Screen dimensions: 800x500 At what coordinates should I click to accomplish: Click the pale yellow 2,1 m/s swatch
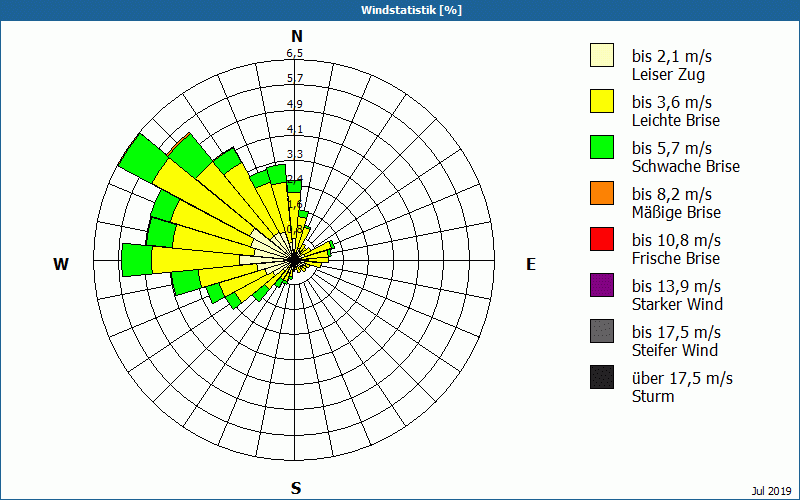pos(602,55)
